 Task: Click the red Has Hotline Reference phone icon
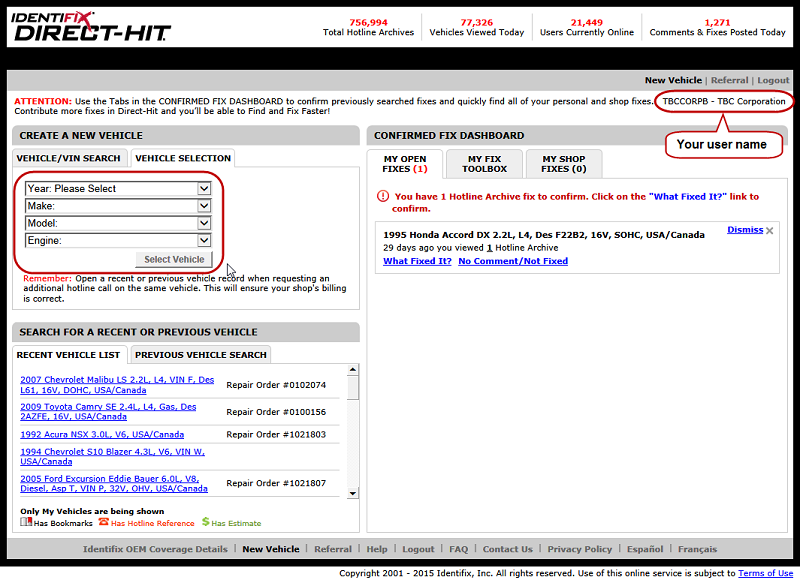click(104, 522)
